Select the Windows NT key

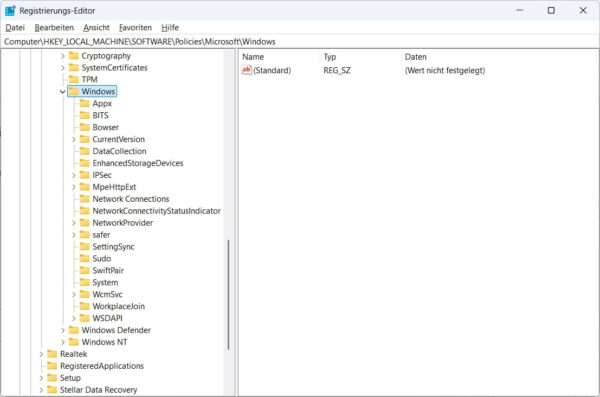point(104,342)
